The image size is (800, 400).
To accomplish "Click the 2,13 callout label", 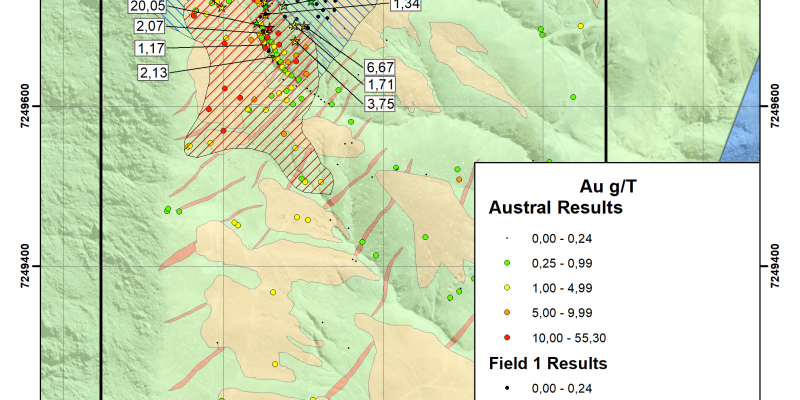I will 154,71.
